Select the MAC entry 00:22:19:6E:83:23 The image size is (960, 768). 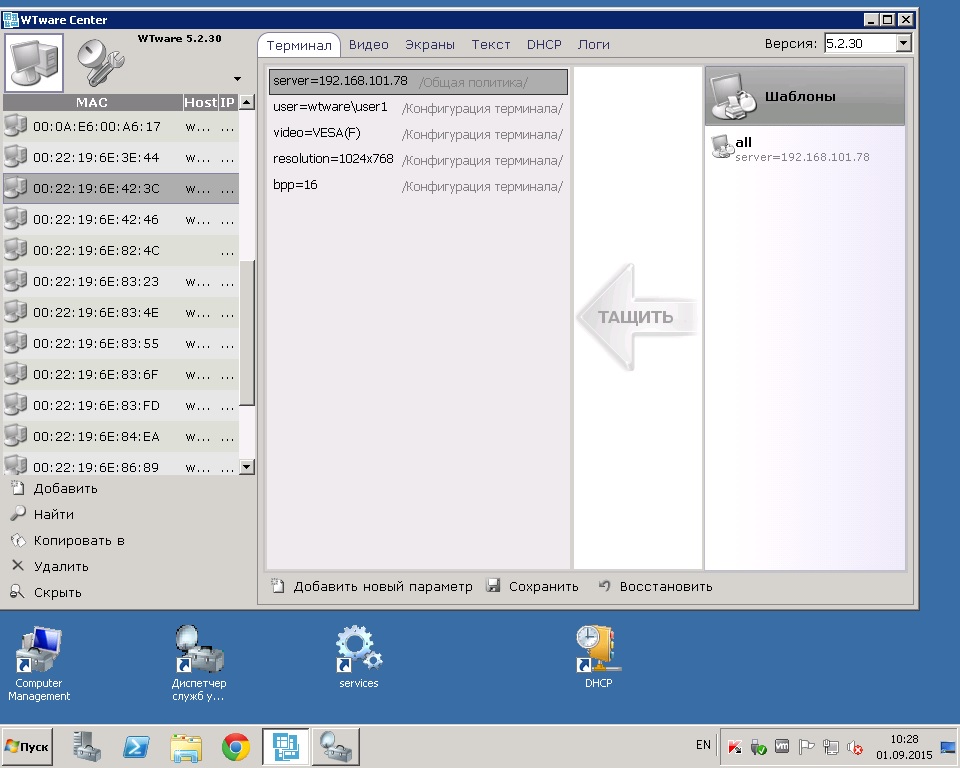[96, 282]
